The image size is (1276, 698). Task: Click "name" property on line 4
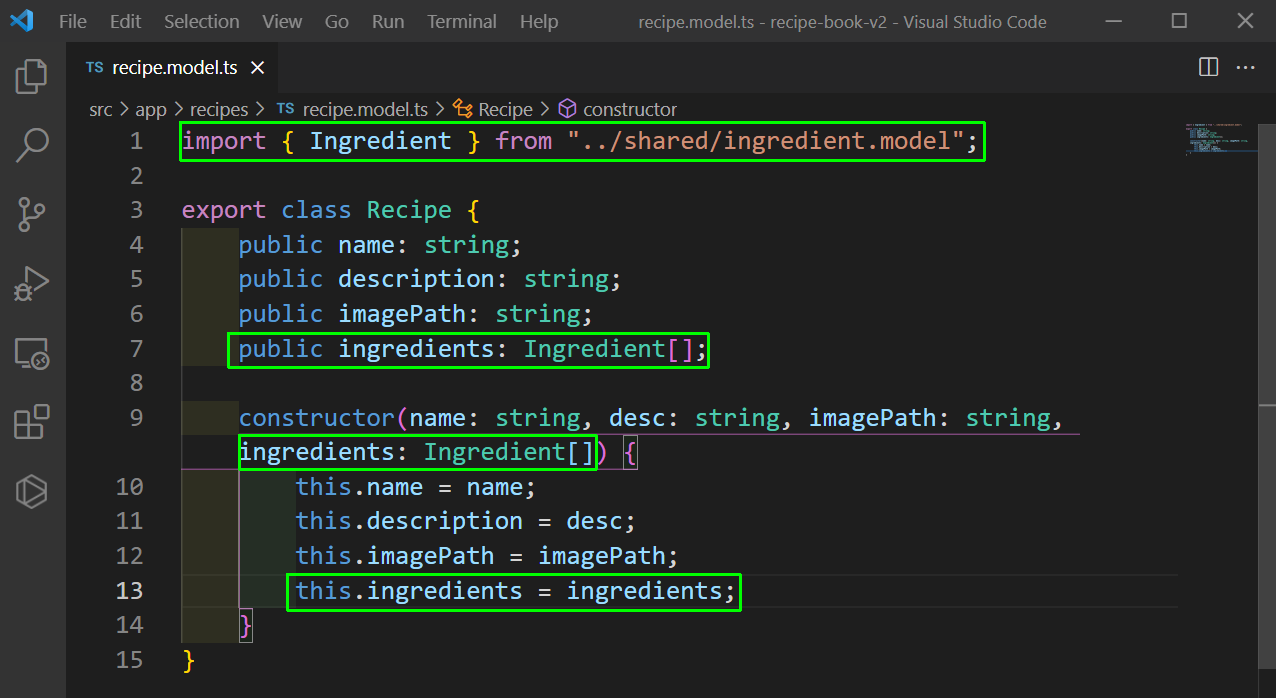pos(366,245)
